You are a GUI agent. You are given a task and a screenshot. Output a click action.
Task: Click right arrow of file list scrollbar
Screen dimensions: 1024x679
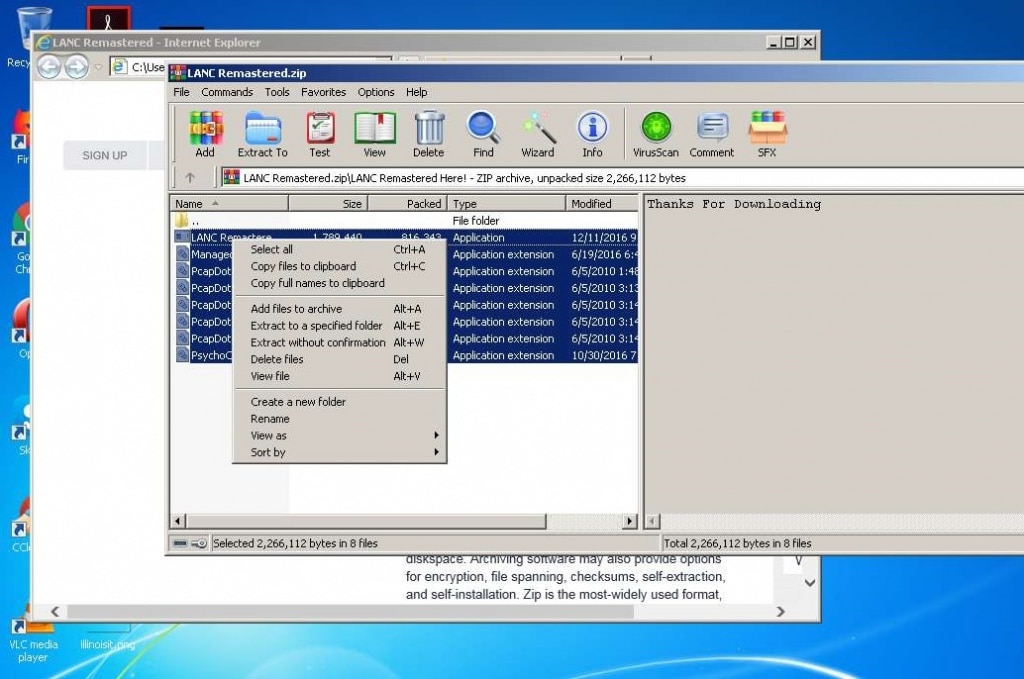tap(630, 521)
